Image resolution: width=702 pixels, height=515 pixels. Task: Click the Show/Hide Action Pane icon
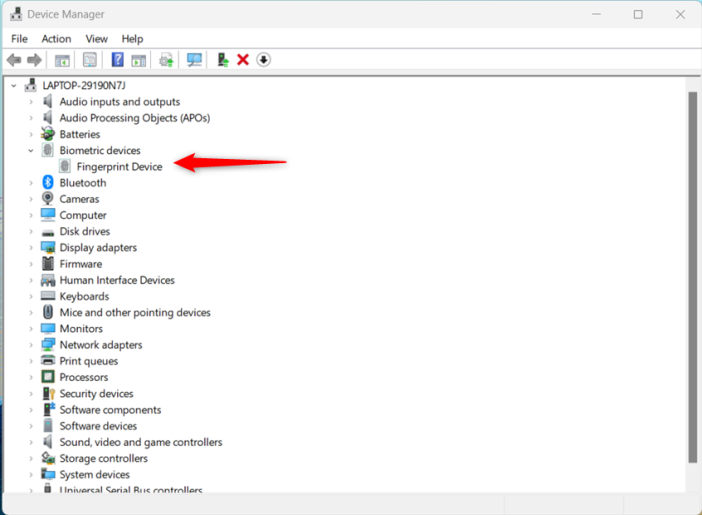coord(139,60)
